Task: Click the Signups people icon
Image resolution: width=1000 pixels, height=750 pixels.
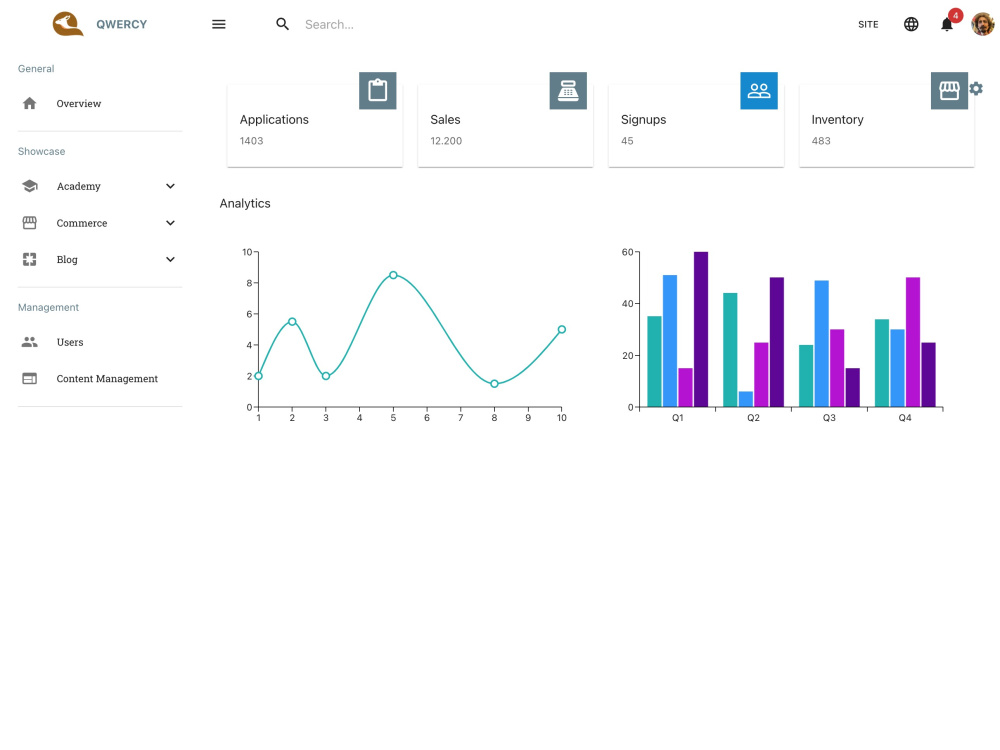Action: coord(759,90)
